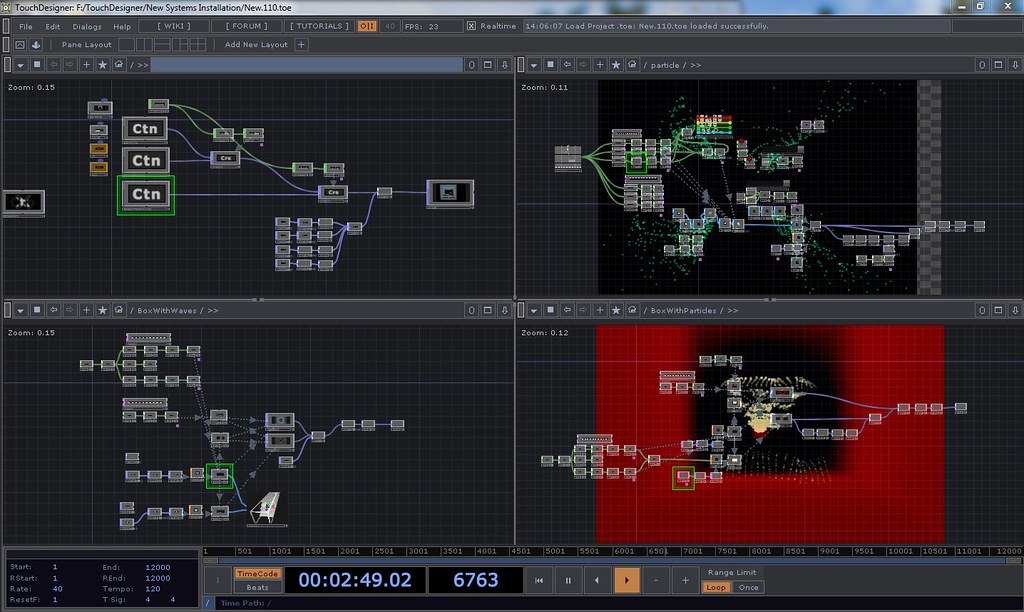Click the back arrow in the particle pane
Viewport: 1024px width, 612px height.
(x=568, y=64)
